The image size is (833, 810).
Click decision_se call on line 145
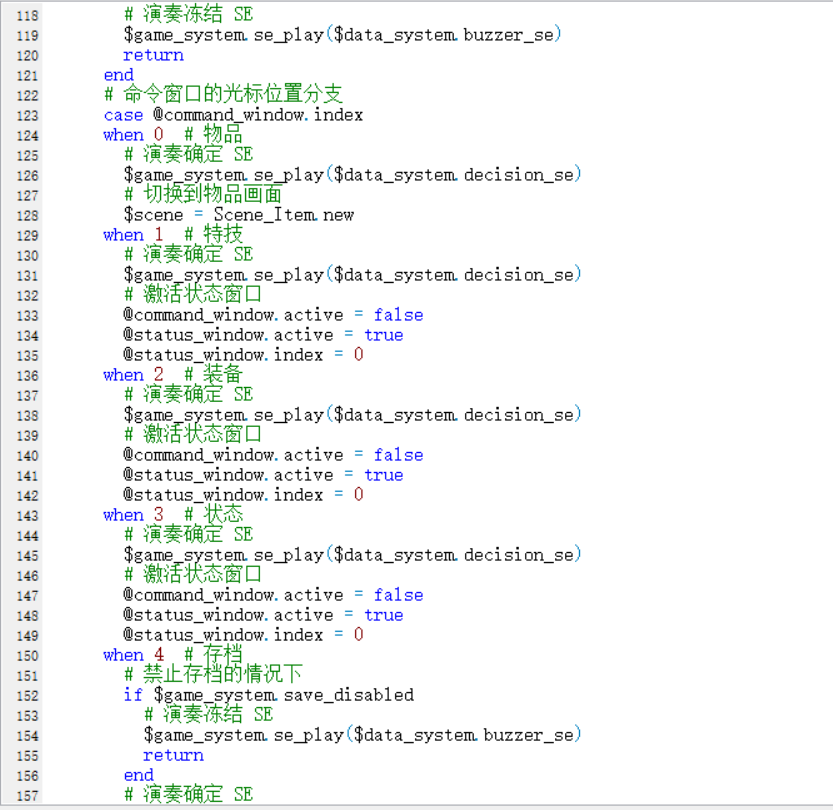(353, 555)
